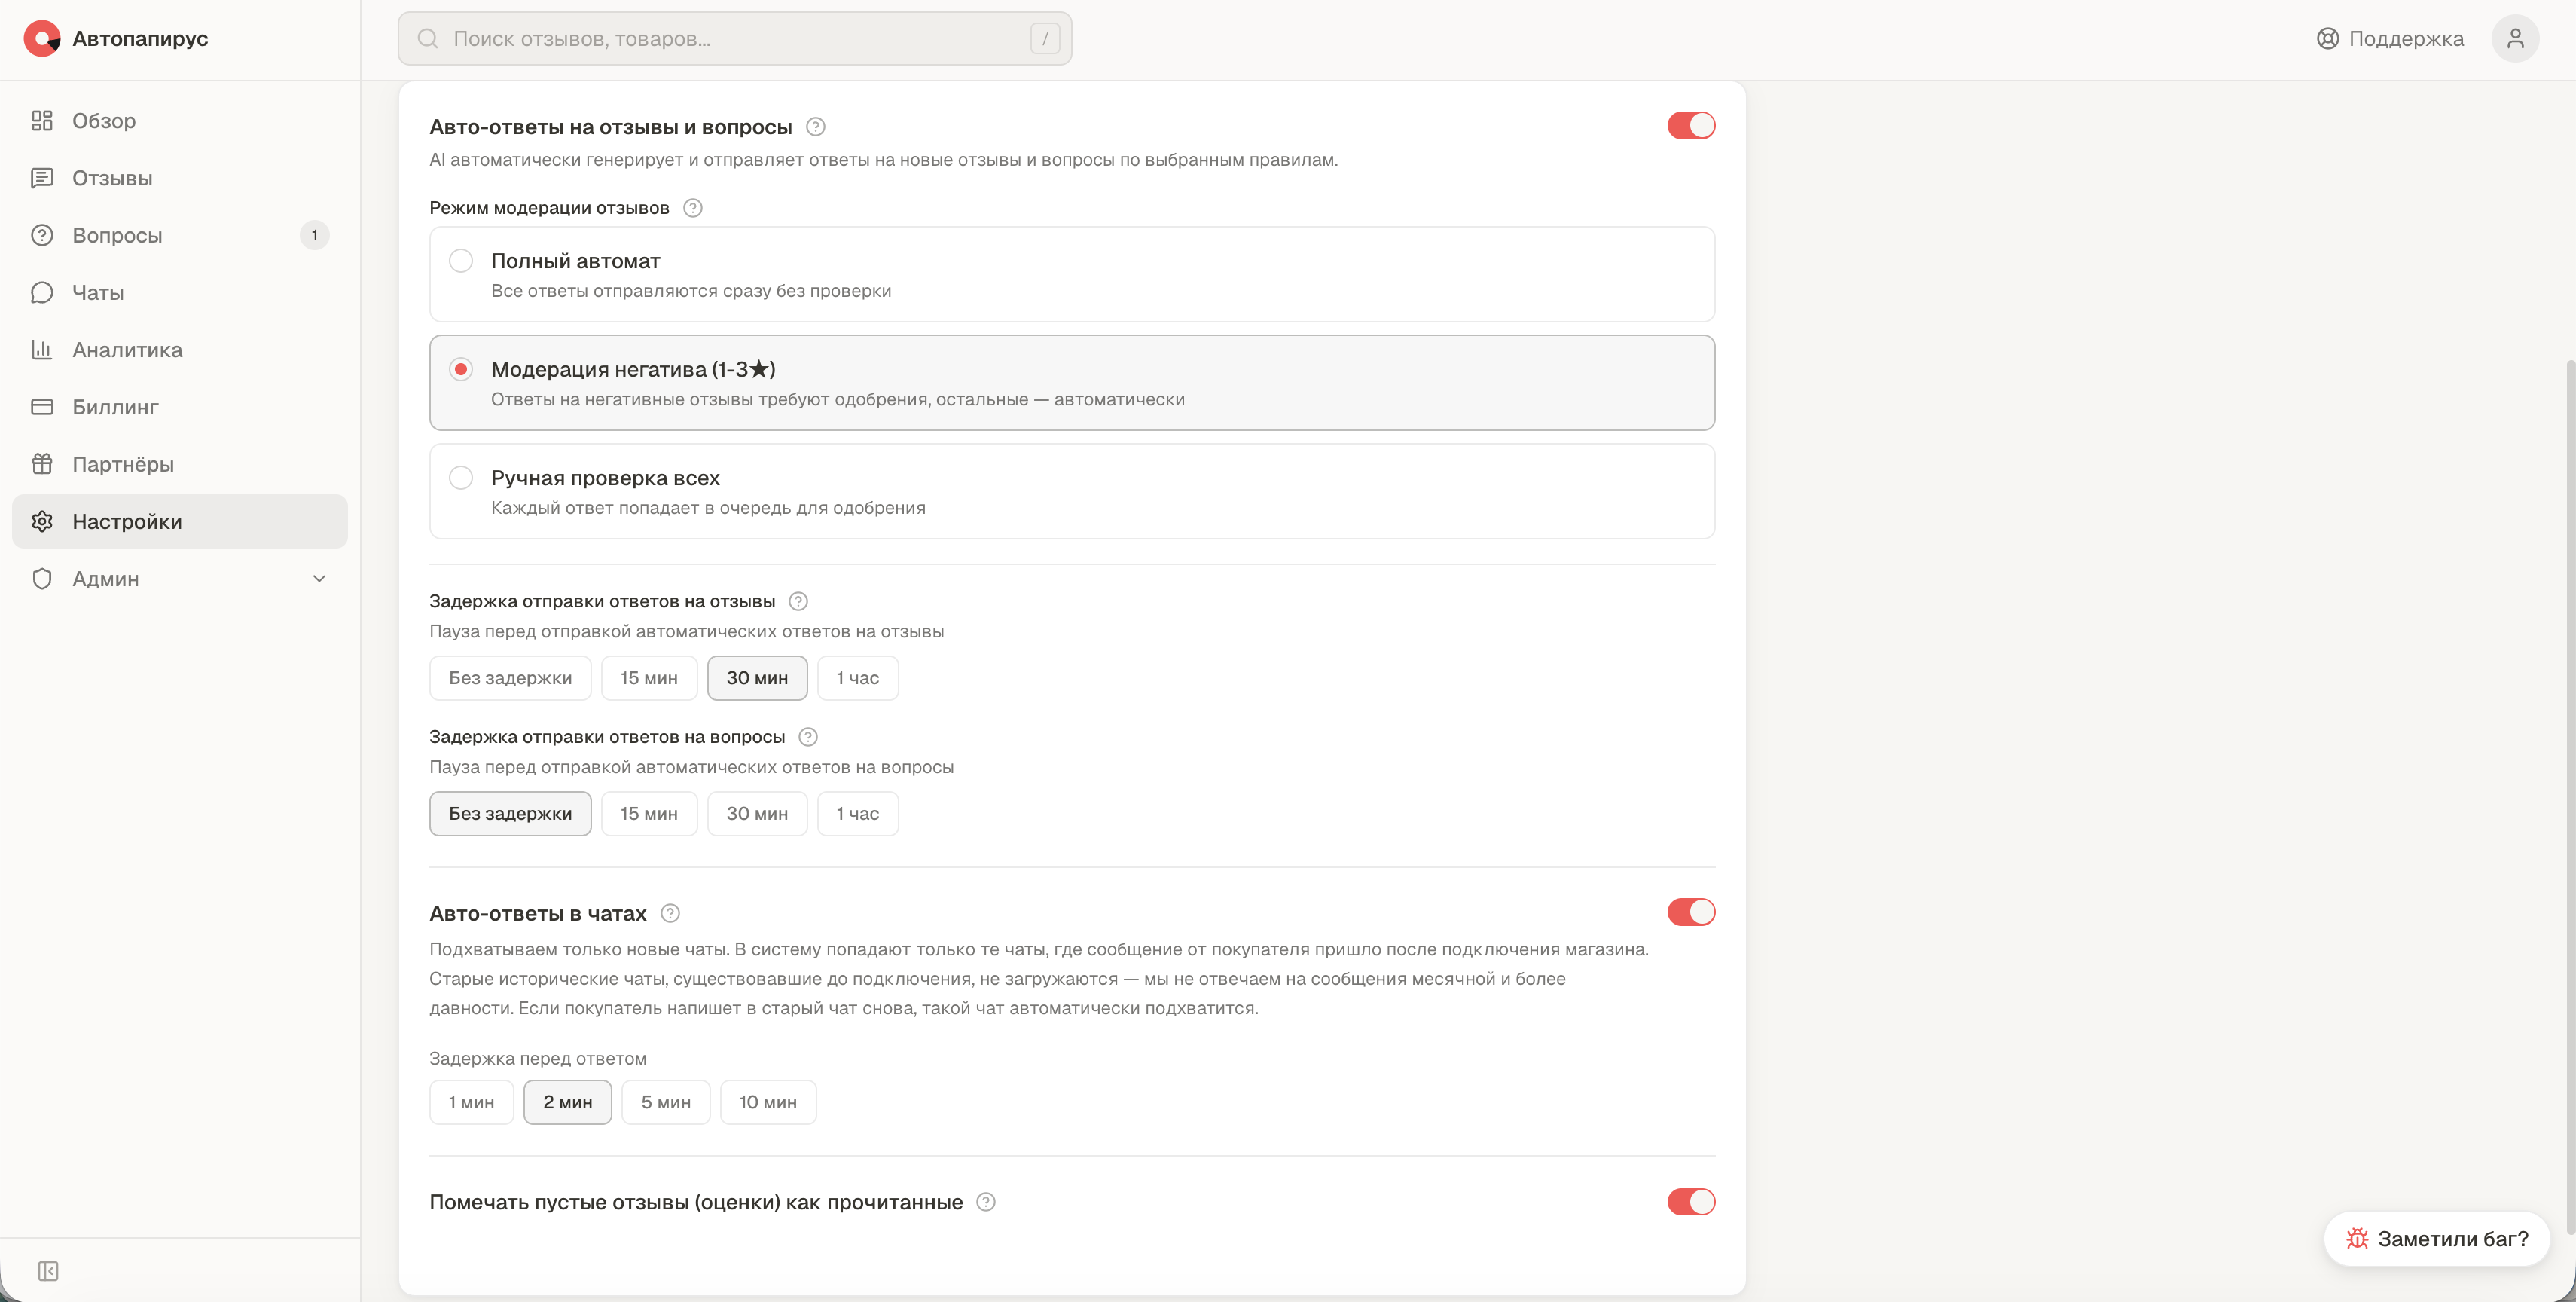2576x1302 pixels.
Task: Select the Модерация негатива radio button
Action: tap(461, 369)
